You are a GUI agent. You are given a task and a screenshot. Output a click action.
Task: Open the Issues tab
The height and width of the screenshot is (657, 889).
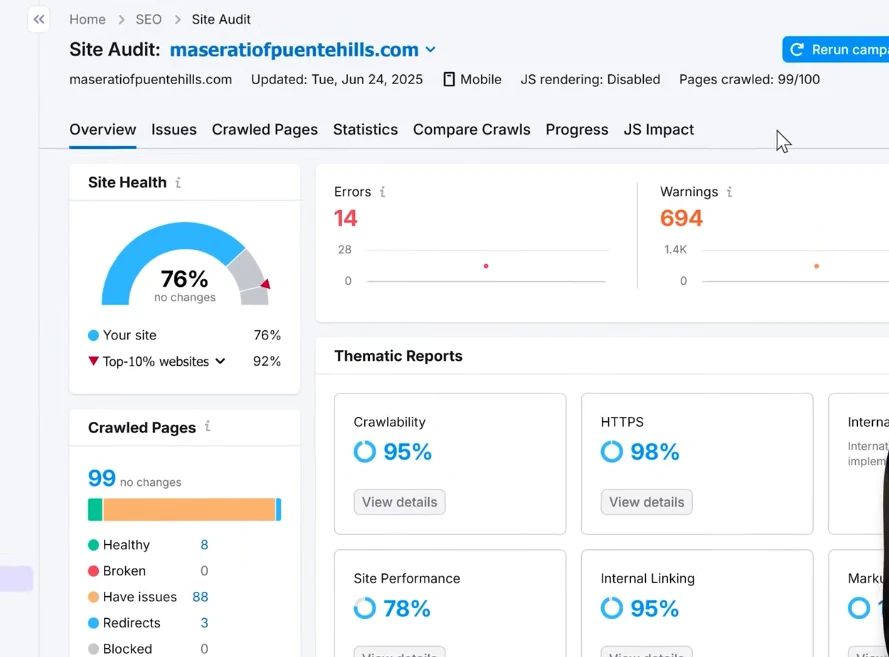click(174, 129)
